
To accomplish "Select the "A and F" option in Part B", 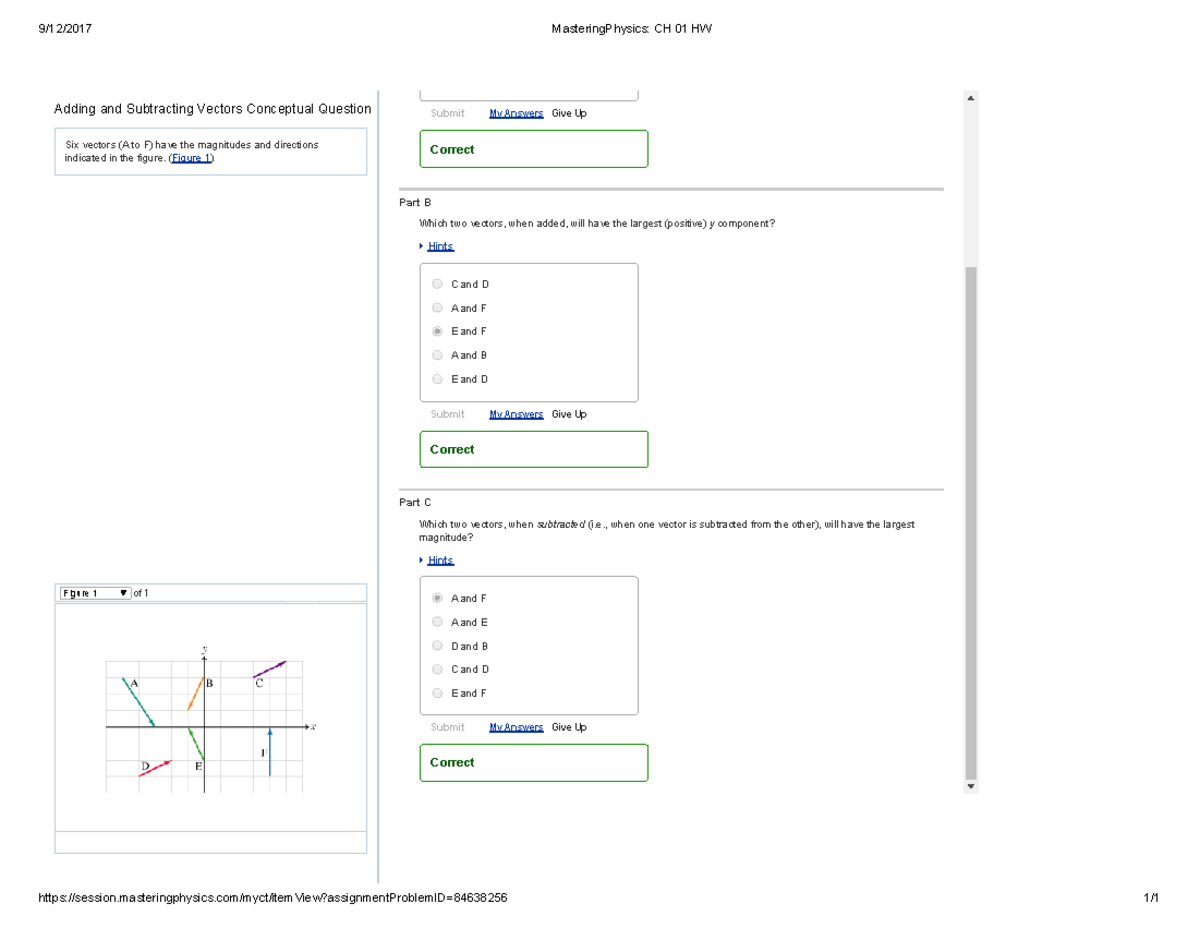I will click(437, 307).
